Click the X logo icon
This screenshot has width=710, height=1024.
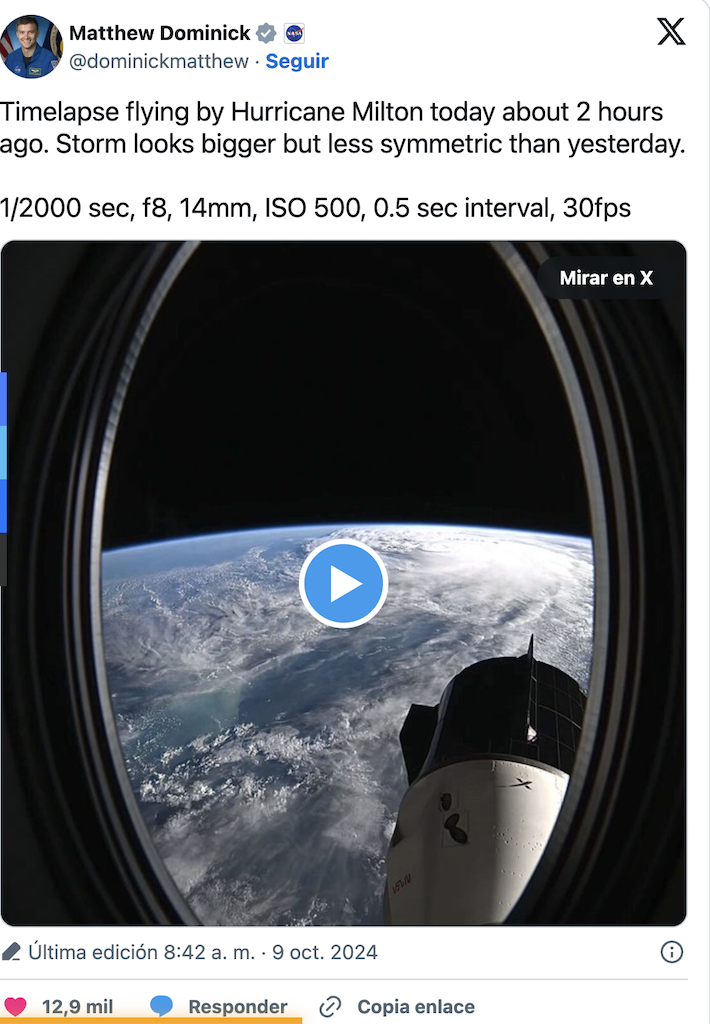point(671,31)
